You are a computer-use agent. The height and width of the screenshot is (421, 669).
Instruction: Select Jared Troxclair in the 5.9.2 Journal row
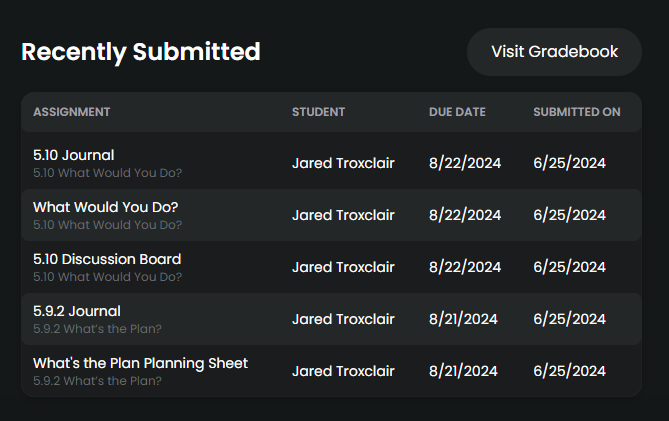(343, 319)
